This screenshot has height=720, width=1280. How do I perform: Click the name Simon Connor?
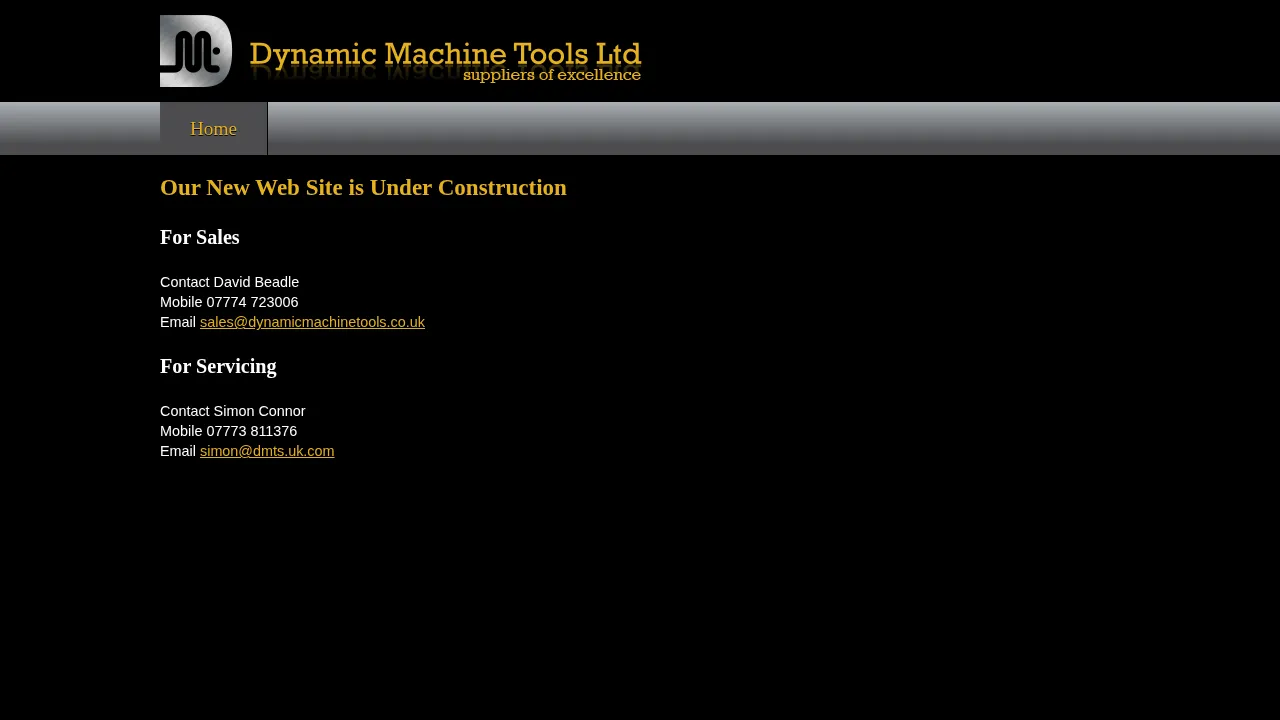click(x=259, y=411)
